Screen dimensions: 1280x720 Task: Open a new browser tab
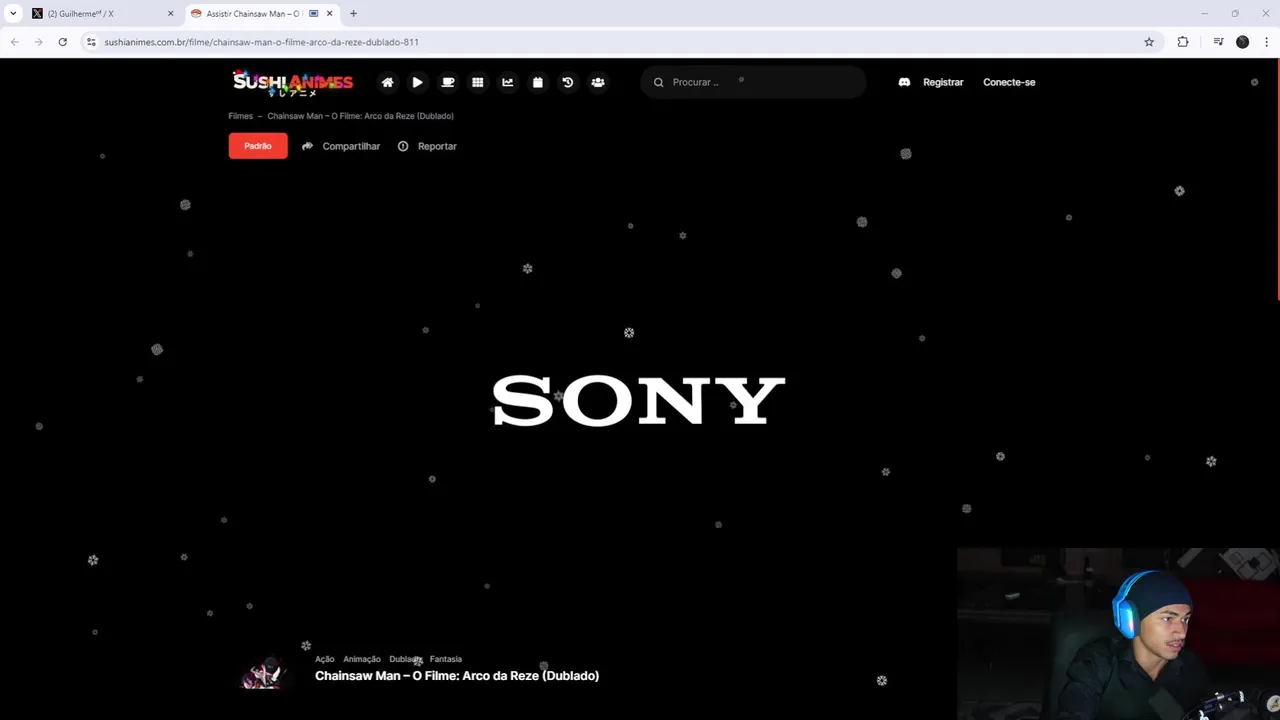353,14
